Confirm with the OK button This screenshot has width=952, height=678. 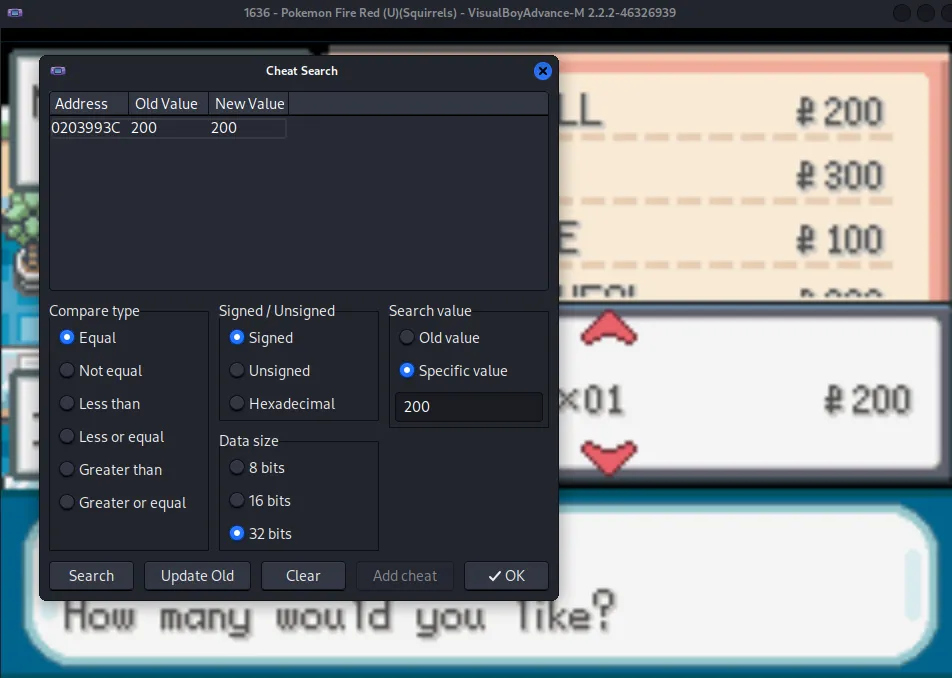506,576
